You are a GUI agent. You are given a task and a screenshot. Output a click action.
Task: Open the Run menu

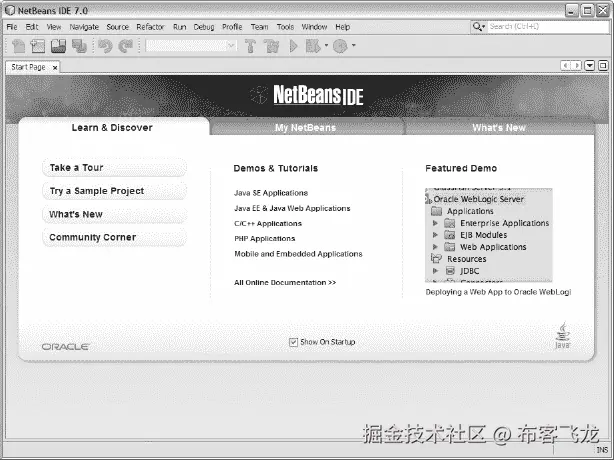(180, 27)
